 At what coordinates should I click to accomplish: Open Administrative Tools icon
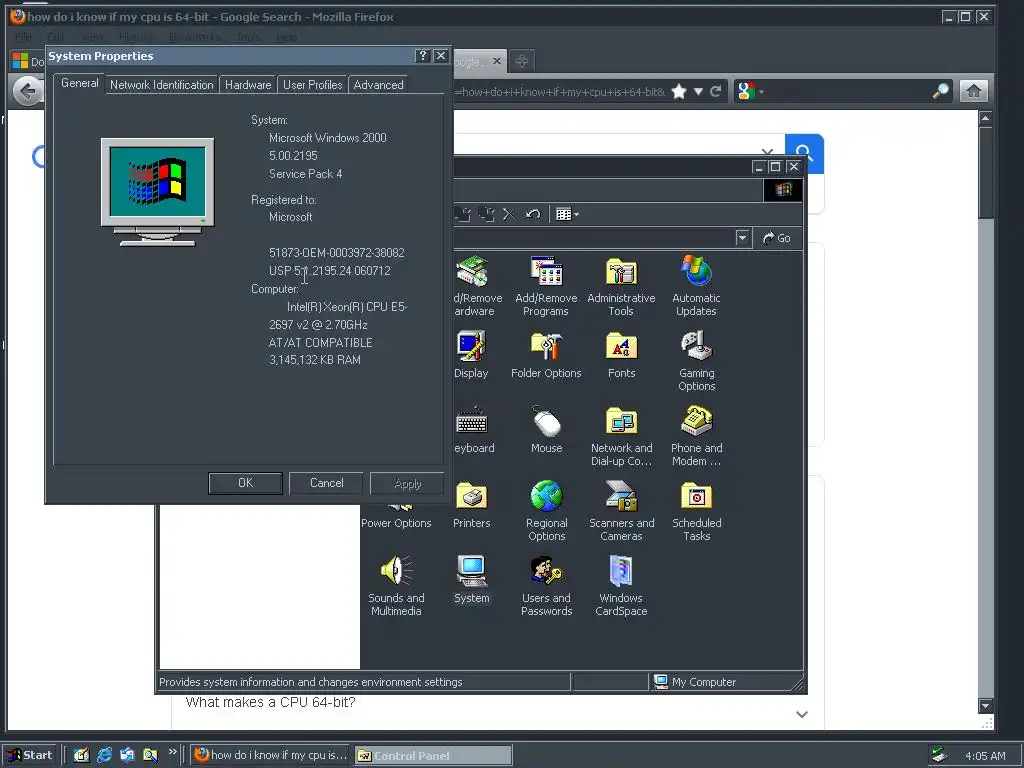pos(621,286)
